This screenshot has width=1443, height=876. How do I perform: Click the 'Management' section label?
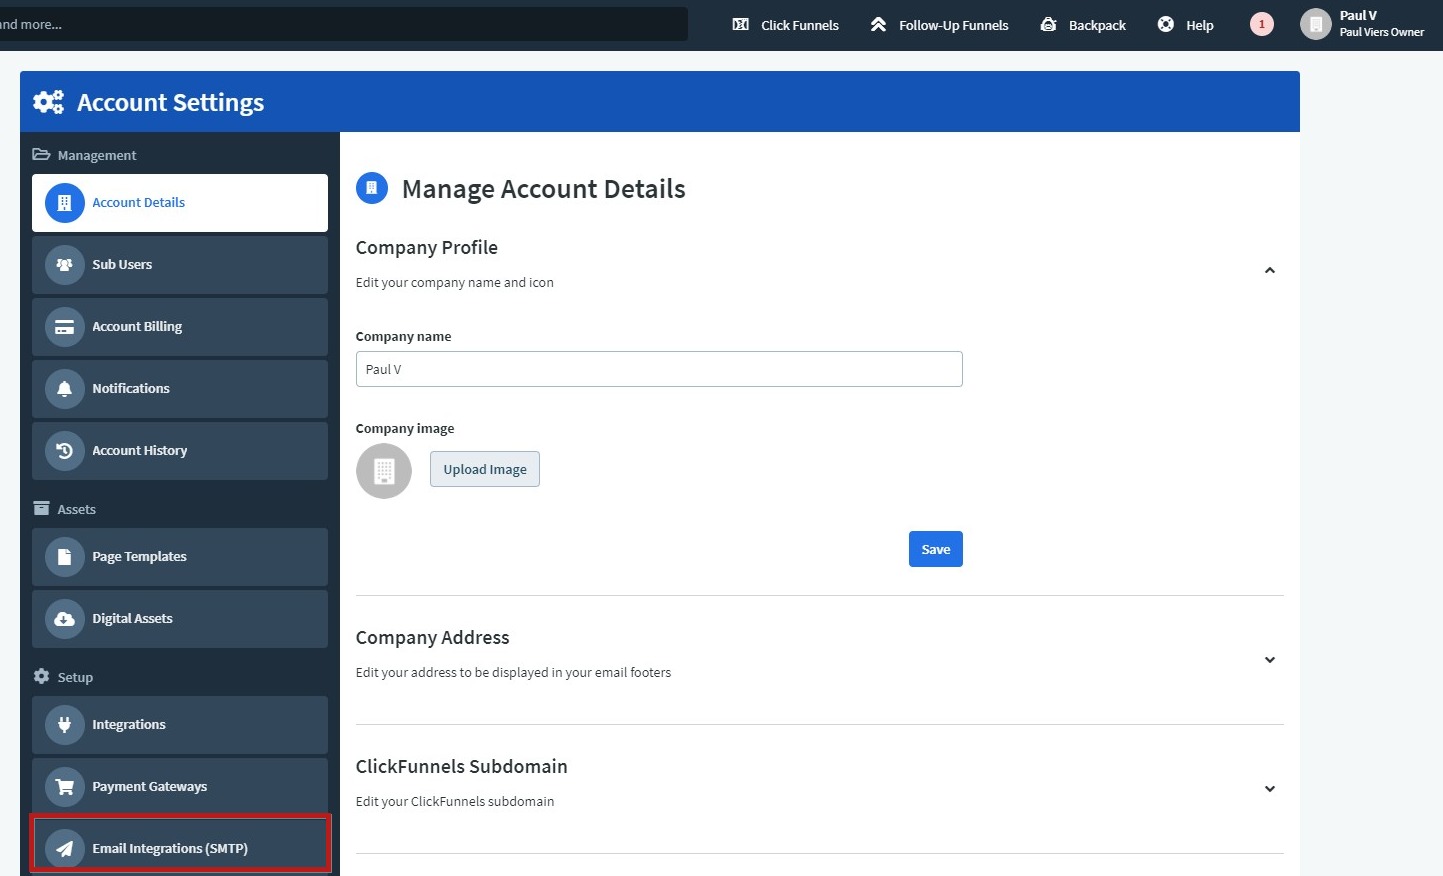pos(97,156)
